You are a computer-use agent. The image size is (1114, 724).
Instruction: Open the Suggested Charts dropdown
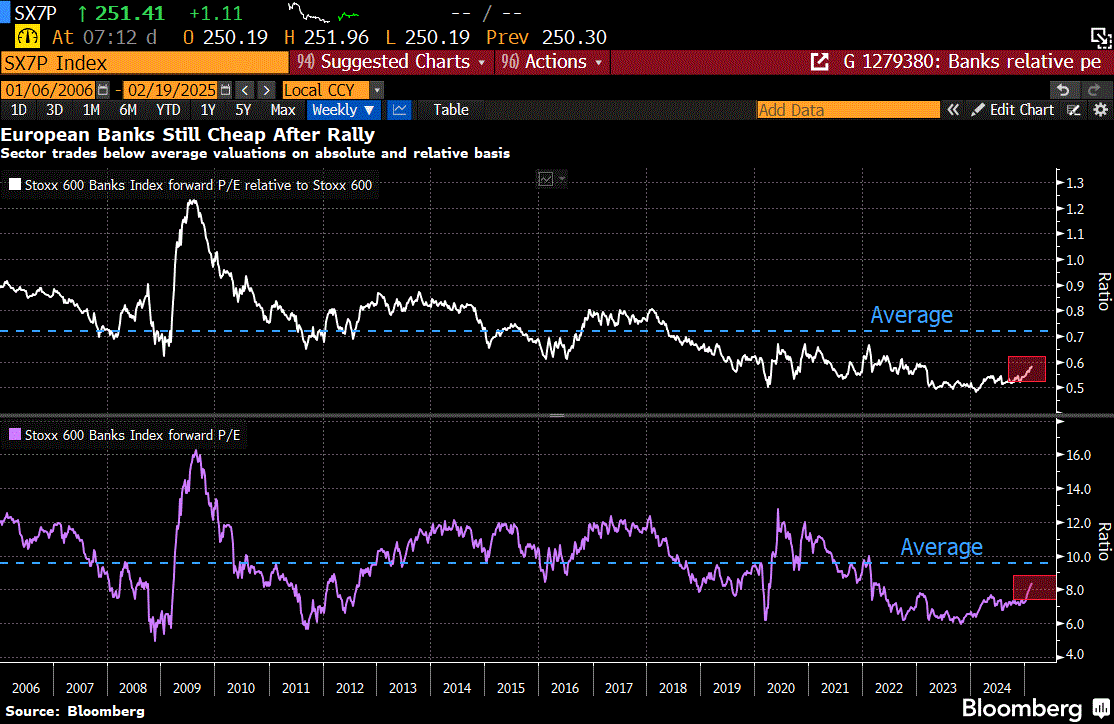(391, 63)
